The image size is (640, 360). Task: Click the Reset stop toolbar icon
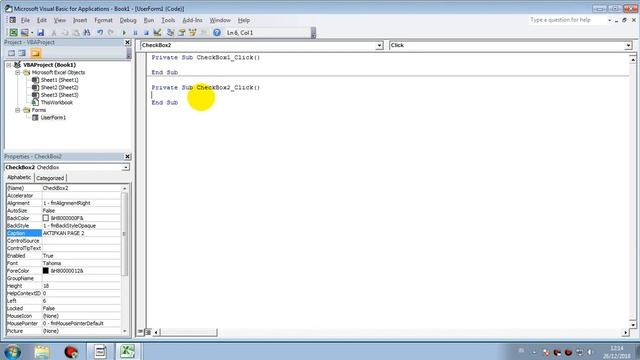(146, 33)
